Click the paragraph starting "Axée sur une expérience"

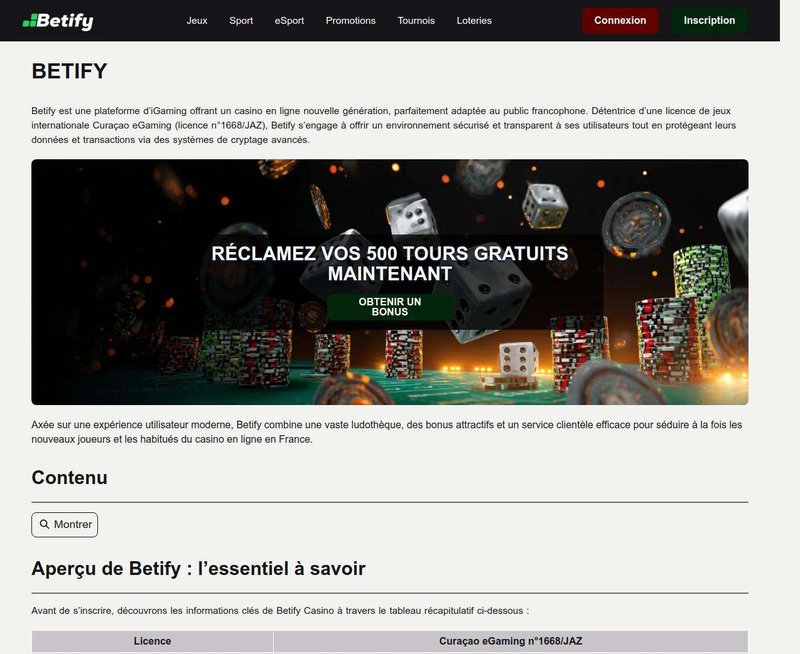387,432
